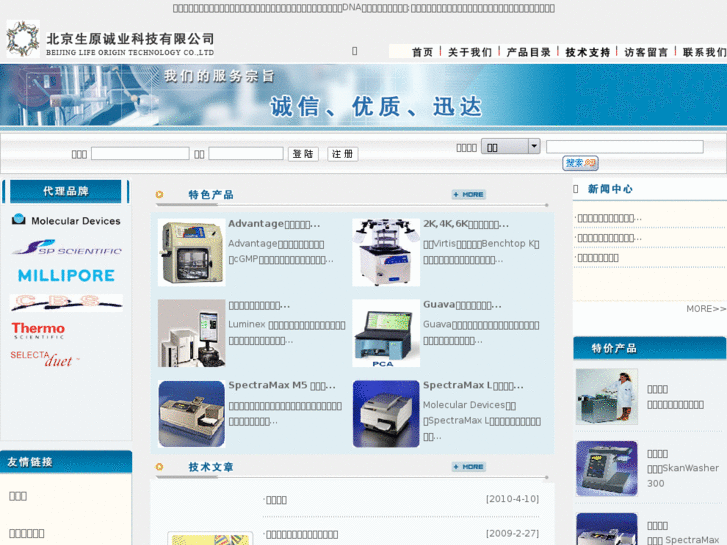Image resolution: width=727 pixels, height=545 pixels.
Task: Click MORE>> link in news center
Action: [x=706, y=309]
